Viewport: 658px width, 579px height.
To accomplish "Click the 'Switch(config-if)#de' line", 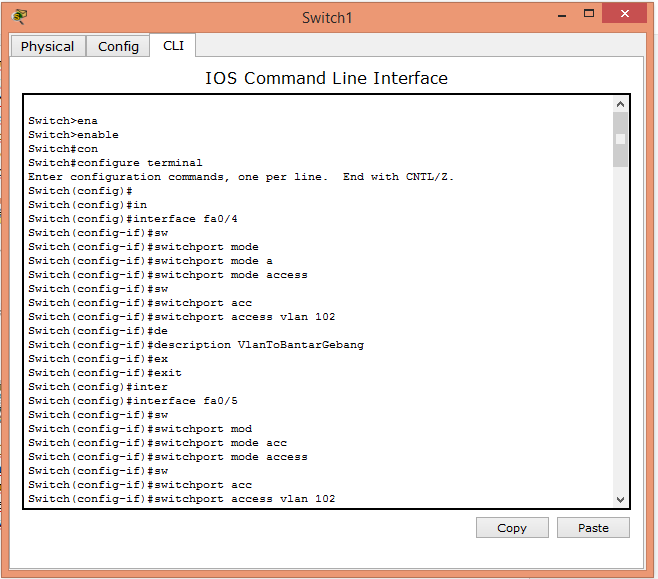I will click(x=98, y=331).
